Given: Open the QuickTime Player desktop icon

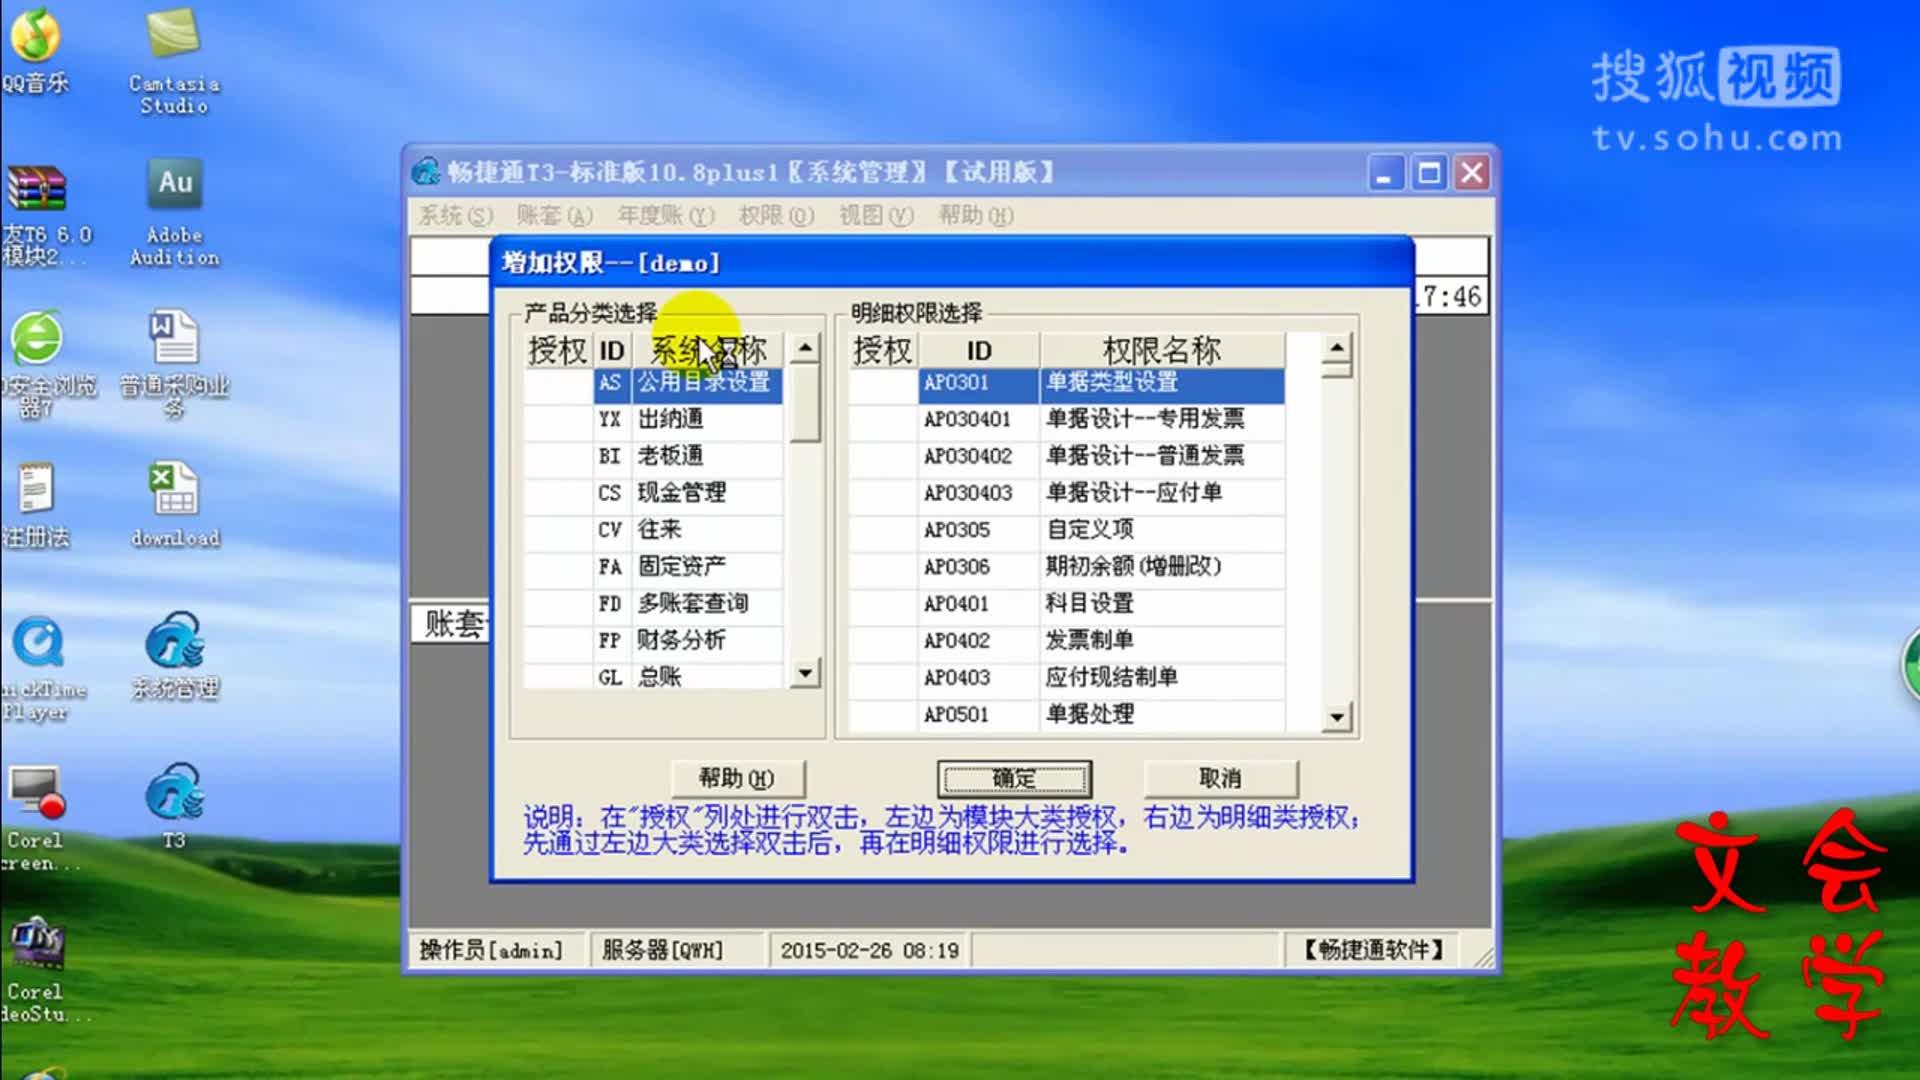Looking at the screenshot, I should coord(38,642).
